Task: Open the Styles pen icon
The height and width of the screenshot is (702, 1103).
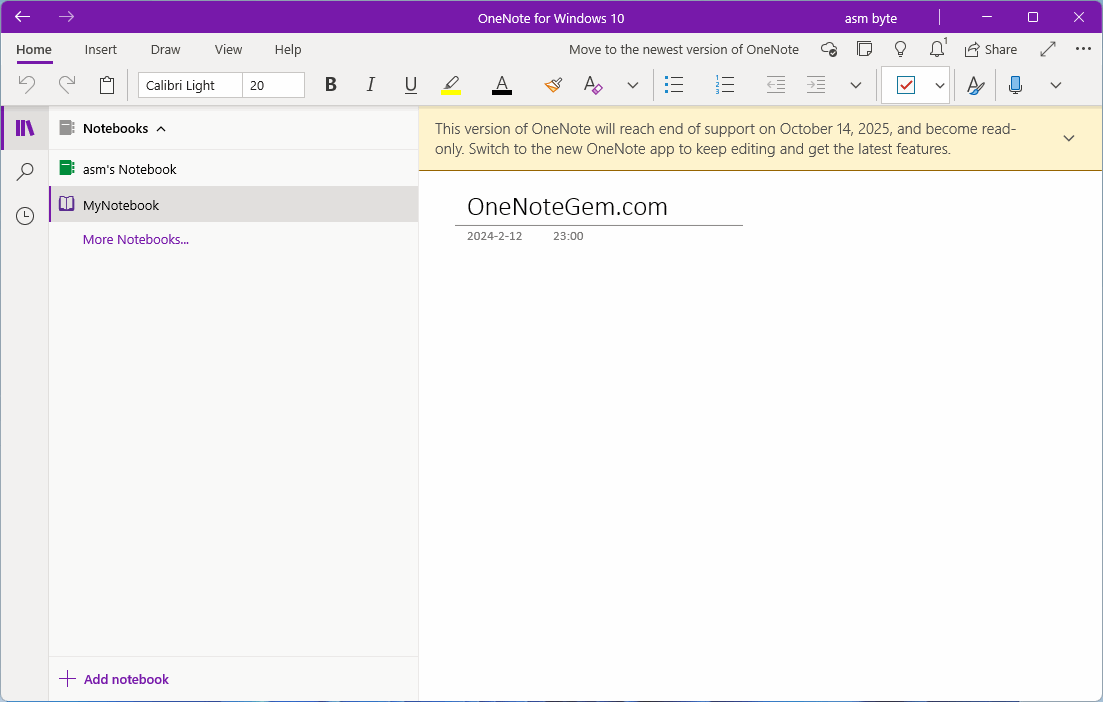Action: (x=975, y=85)
